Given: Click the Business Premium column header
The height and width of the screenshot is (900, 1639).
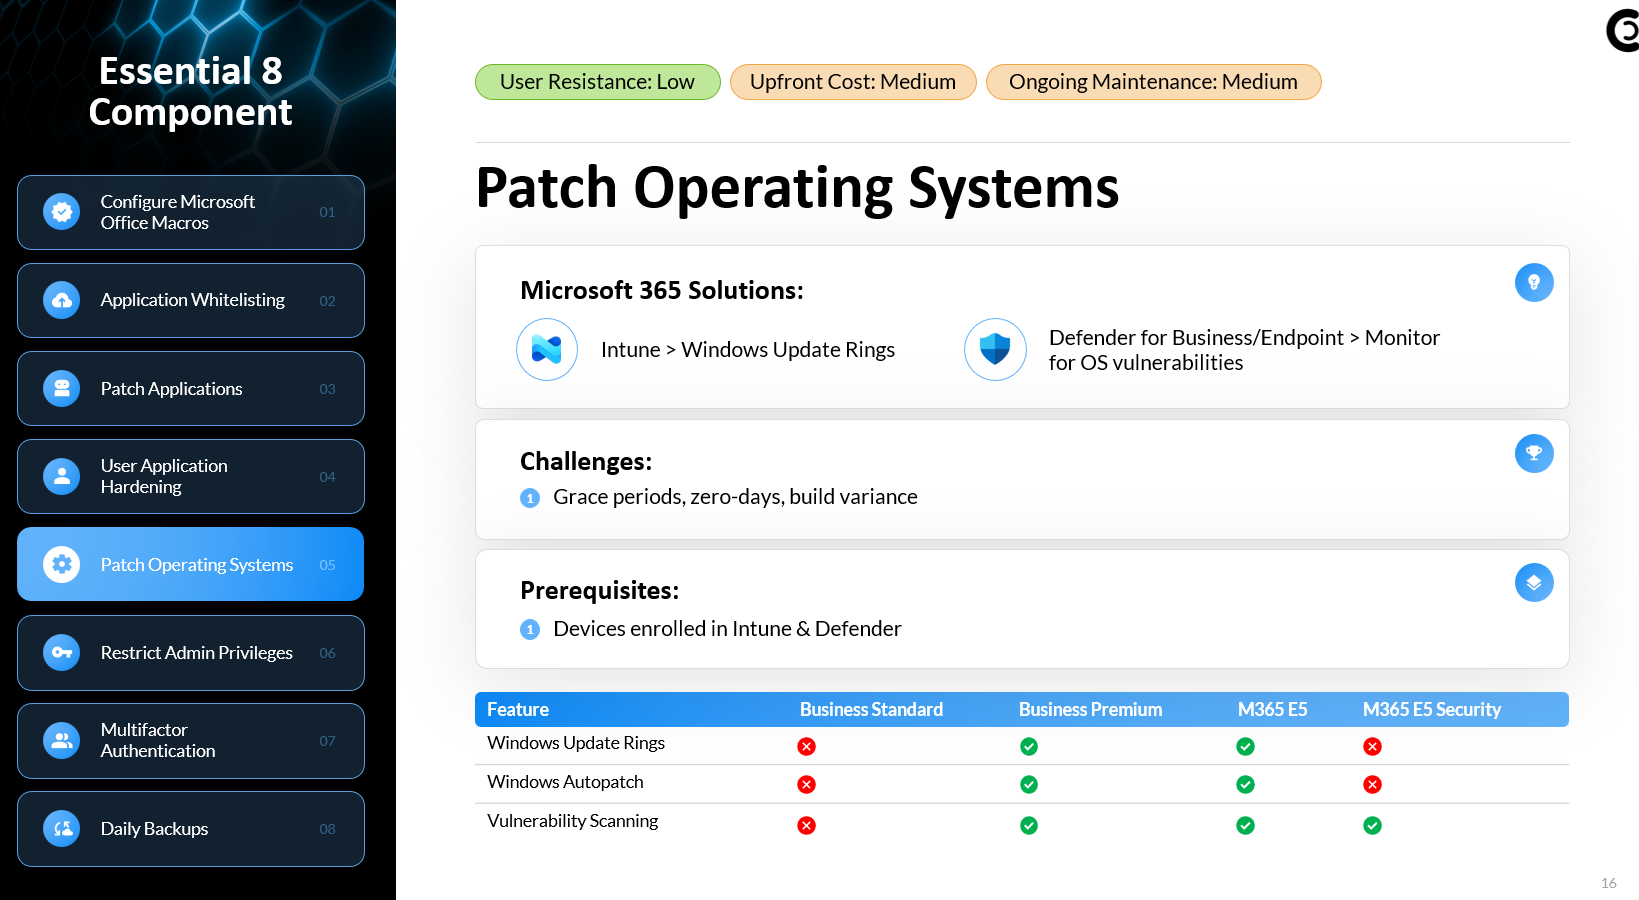Looking at the screenshot, I should [1090, 709].
